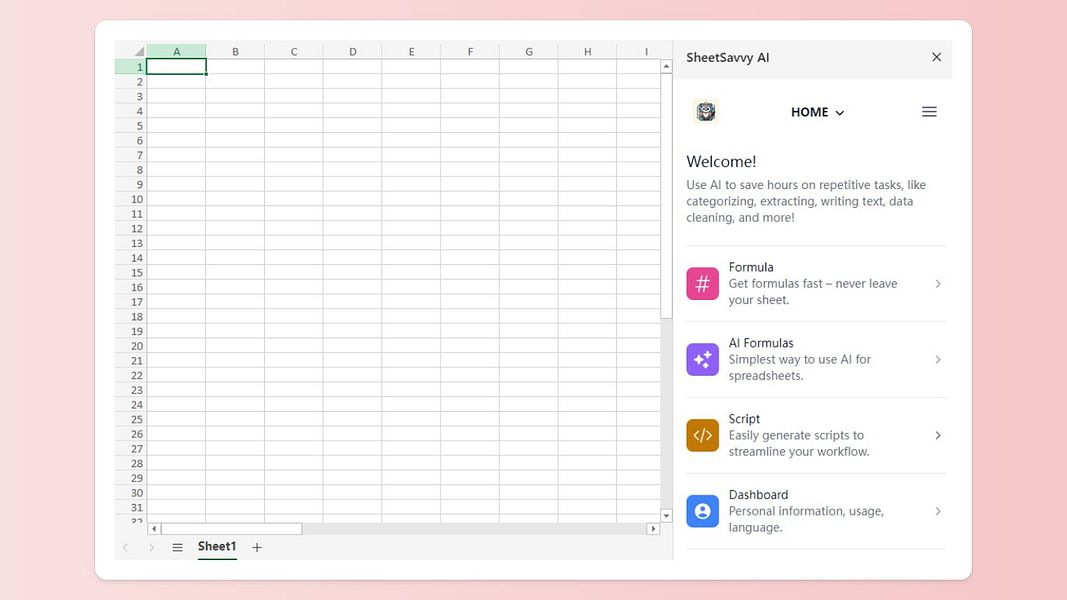Select the AI Formulas sparkle icon
Image resolution: width=1067 pixels, height=600 pixels.
(701, 359)
